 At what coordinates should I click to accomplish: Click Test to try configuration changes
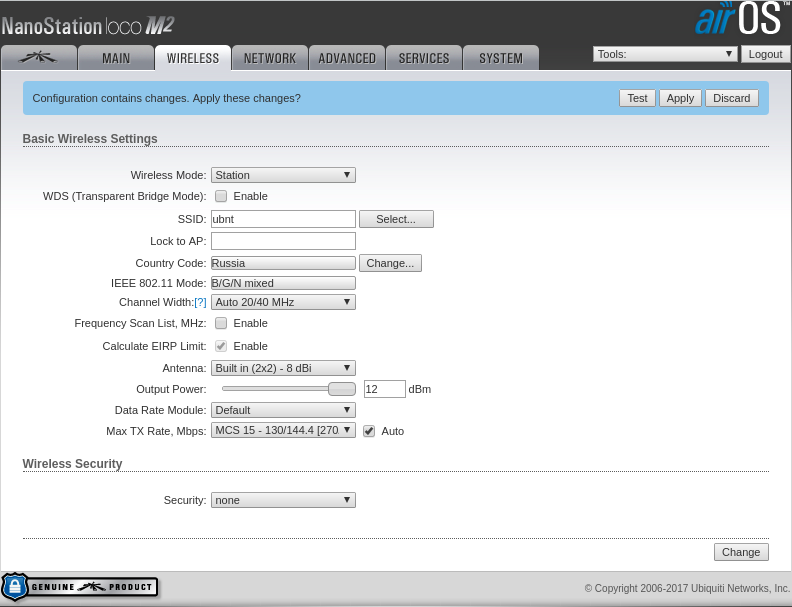637,98
